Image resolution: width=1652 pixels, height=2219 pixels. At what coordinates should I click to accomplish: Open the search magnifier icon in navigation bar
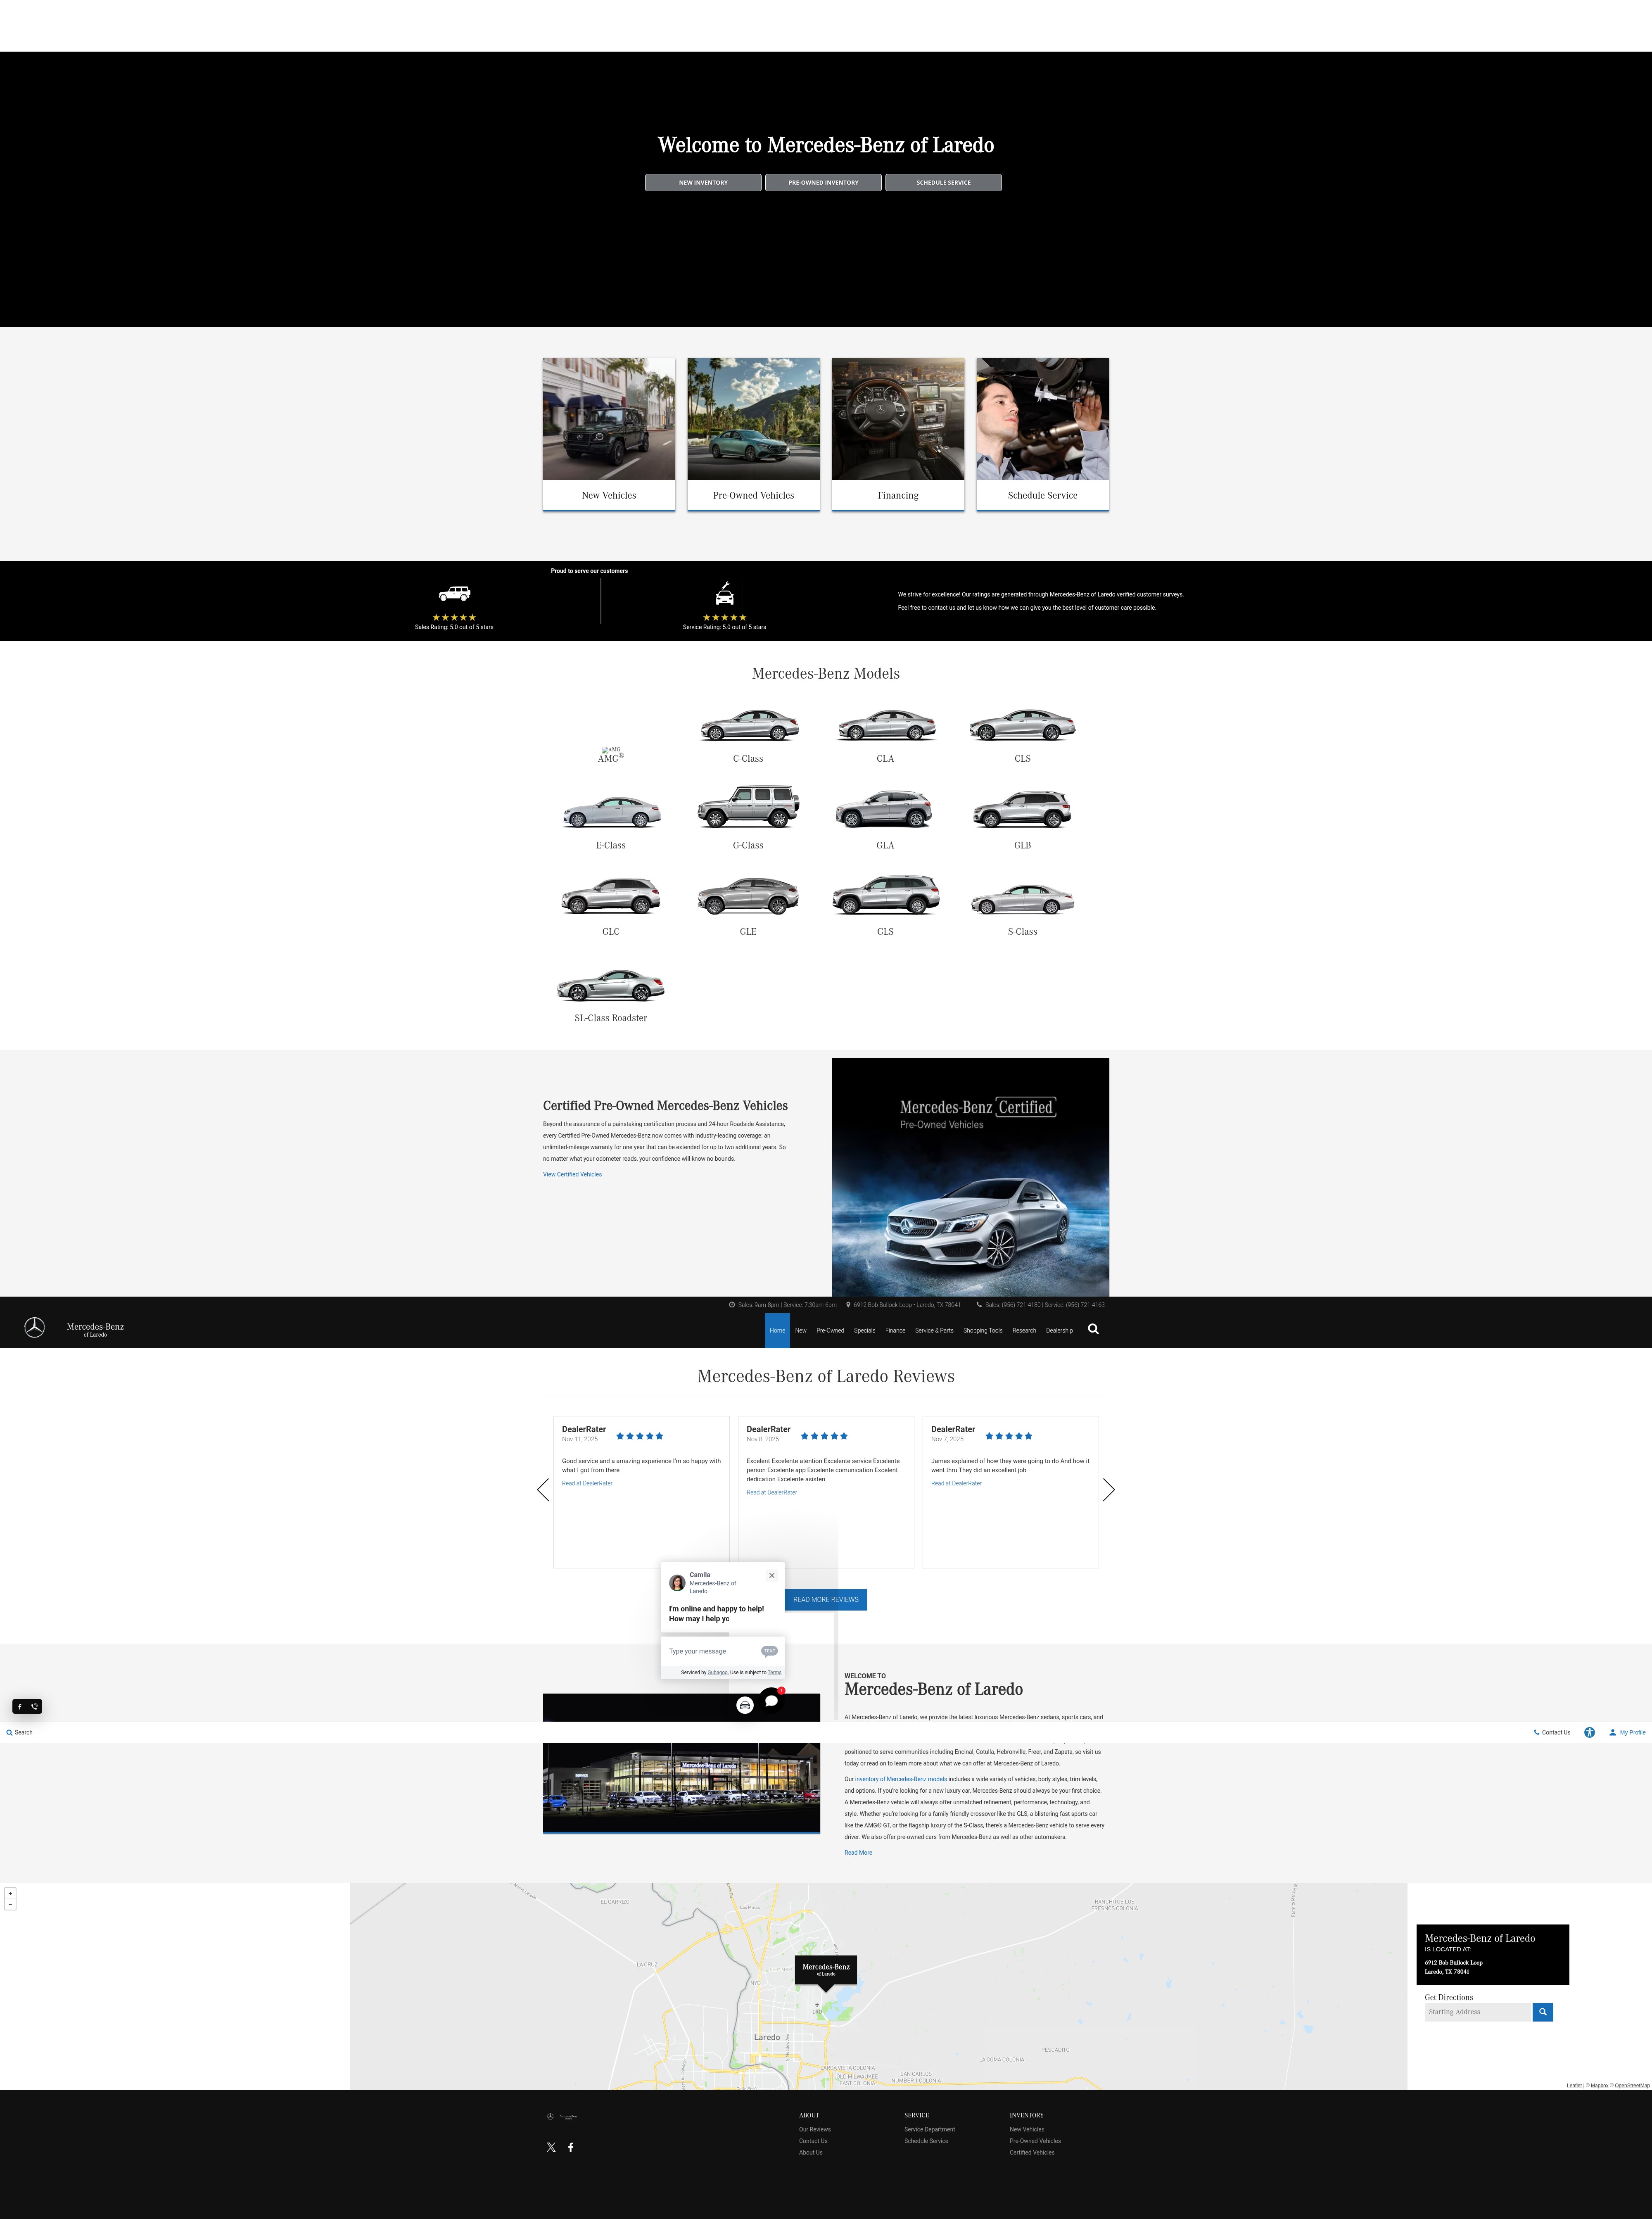coord(1093,1329)
